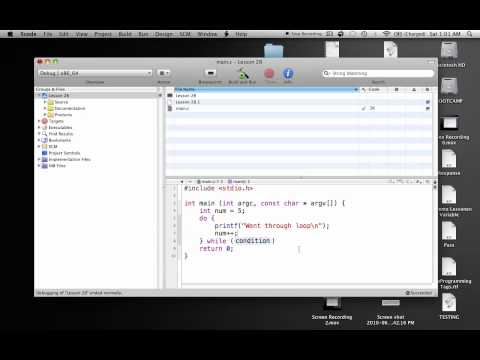The image size is (480, 360).
Task: Toggle target checkbox on main.c row
Action: tap(428, 108)
